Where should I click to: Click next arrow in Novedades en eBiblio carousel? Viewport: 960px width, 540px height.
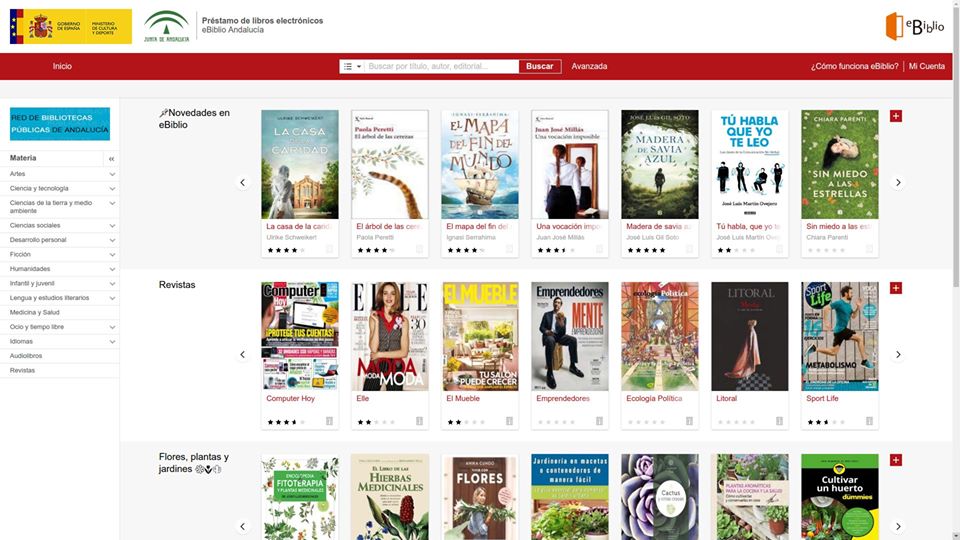[x=898, y=183]
